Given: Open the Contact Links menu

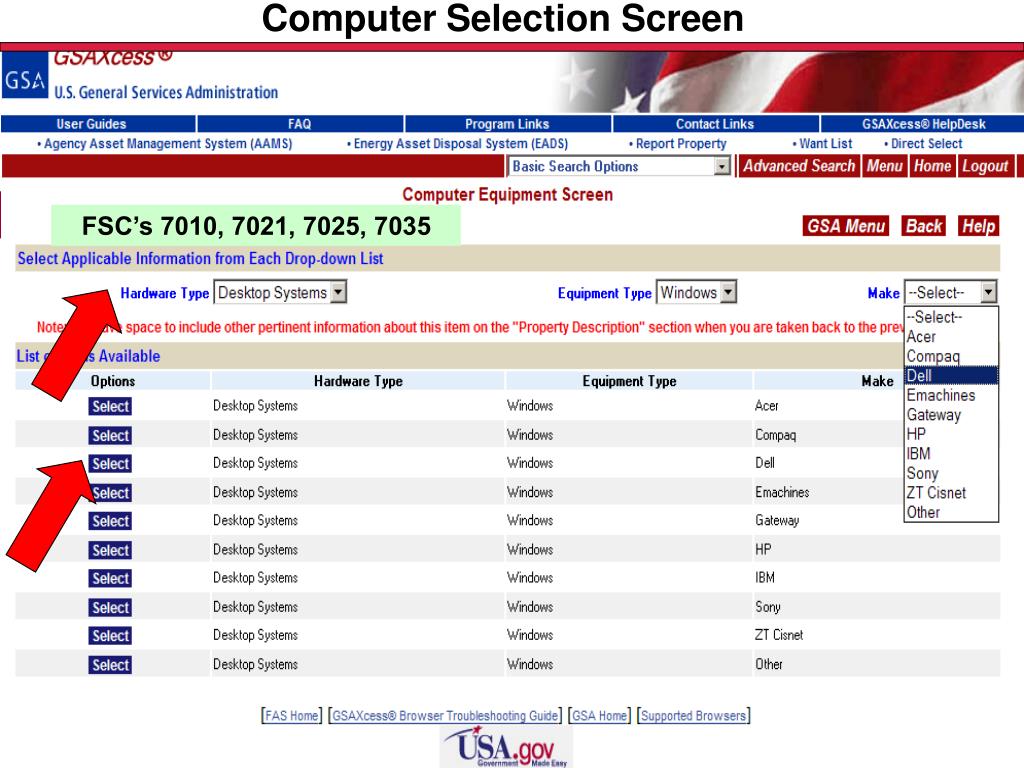Looking at the screenshot, I should (715, 124).
